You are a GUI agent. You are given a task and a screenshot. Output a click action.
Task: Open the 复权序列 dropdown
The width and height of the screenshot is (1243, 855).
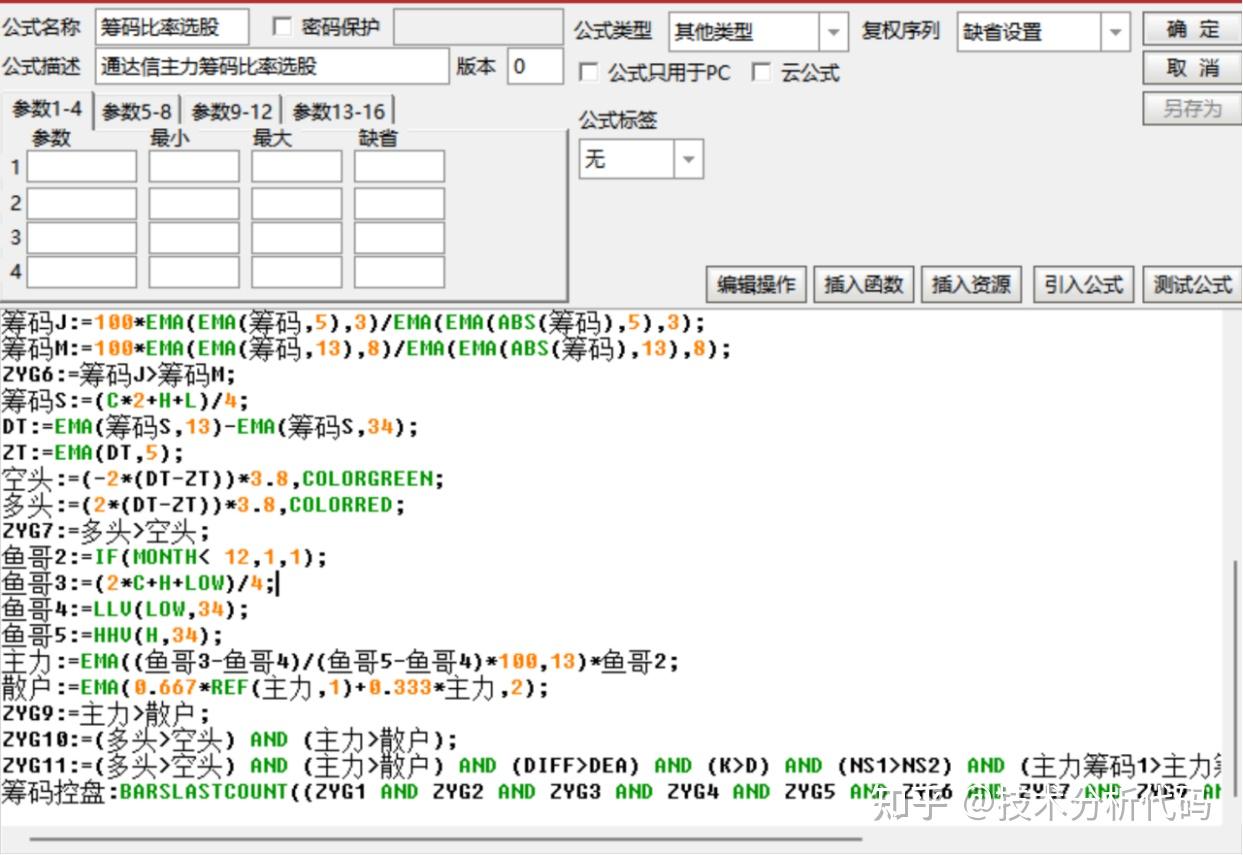[1116, 32]
